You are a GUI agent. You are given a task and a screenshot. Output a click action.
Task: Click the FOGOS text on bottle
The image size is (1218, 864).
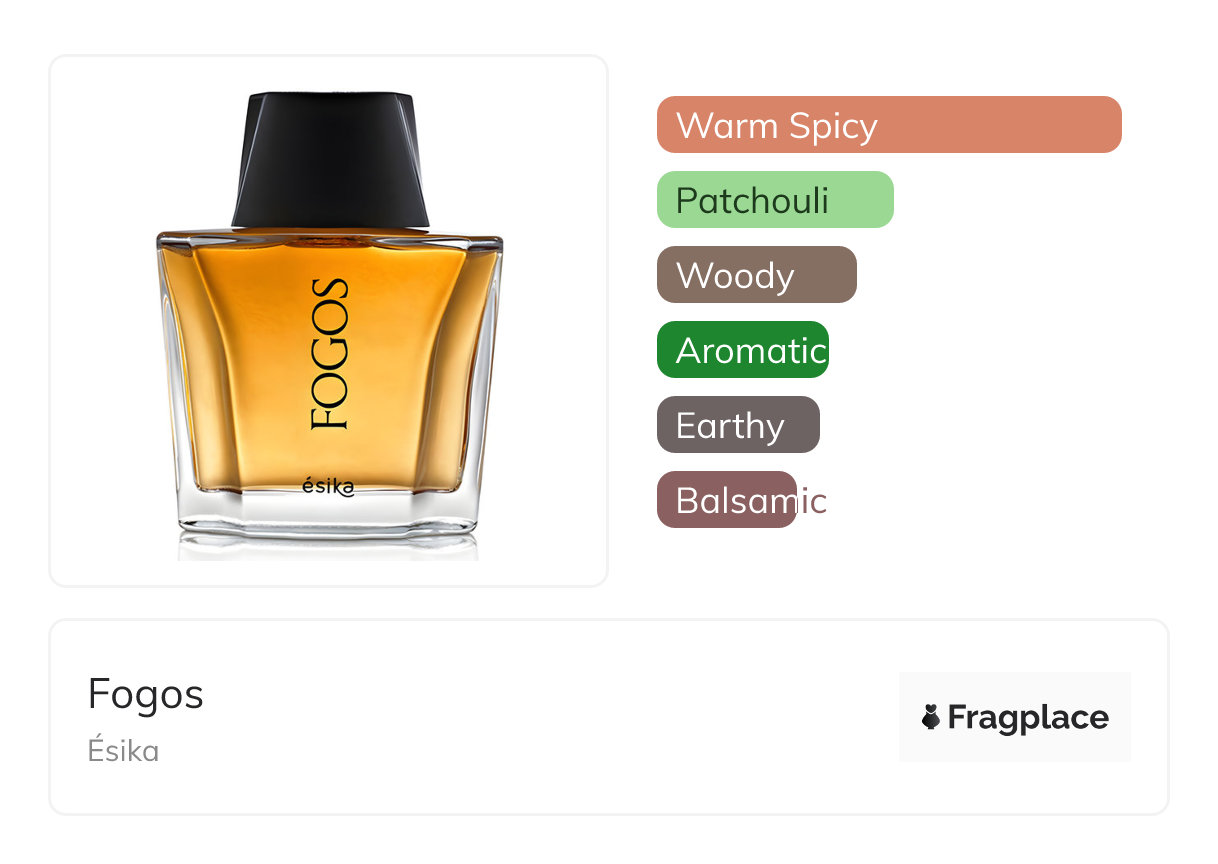coord(330,354)
